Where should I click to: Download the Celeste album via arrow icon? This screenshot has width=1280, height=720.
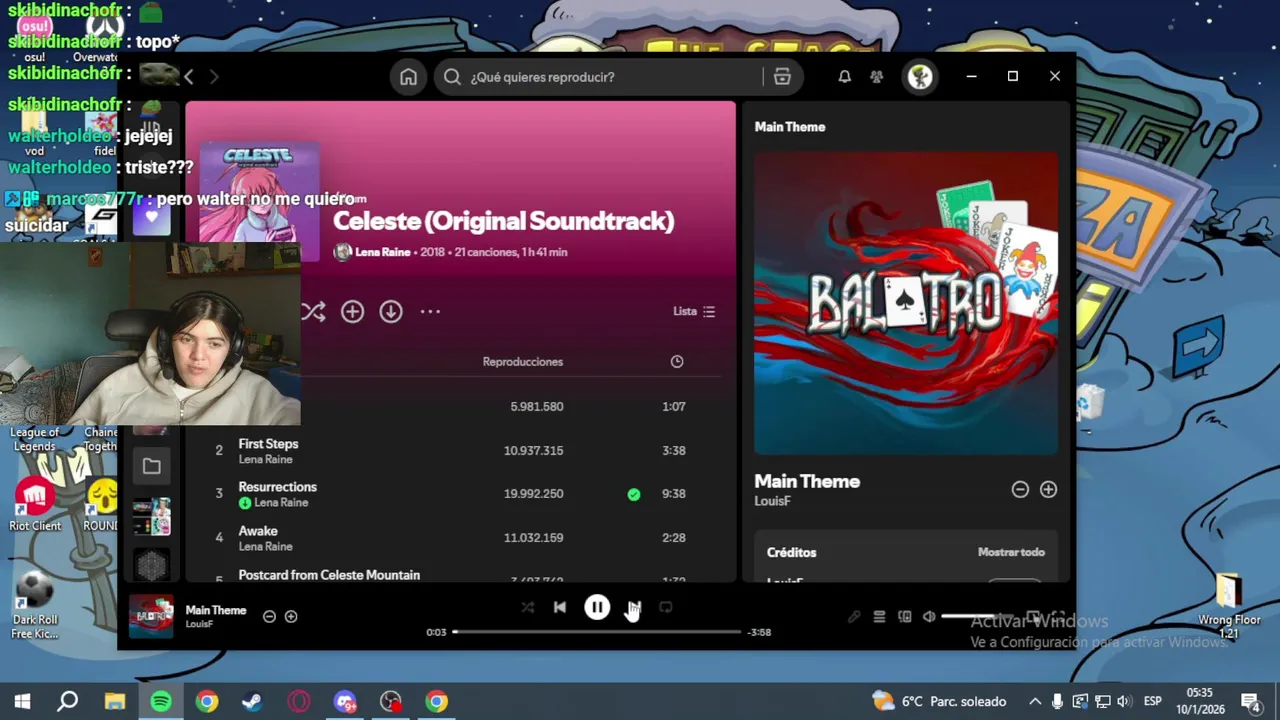pos(391,312)
